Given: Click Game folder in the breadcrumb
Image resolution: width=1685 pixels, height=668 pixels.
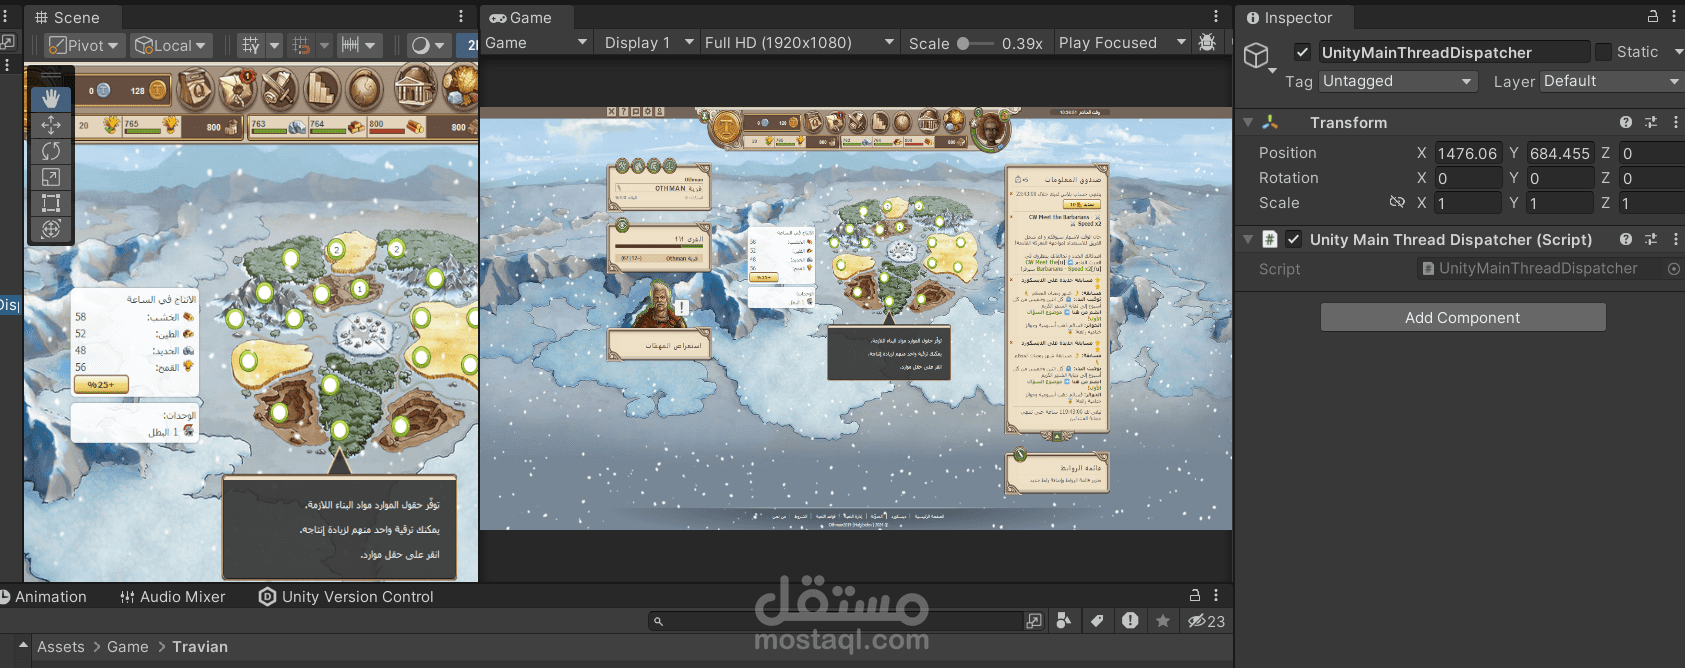Looking at the screenshot, I should click(128, 647).
